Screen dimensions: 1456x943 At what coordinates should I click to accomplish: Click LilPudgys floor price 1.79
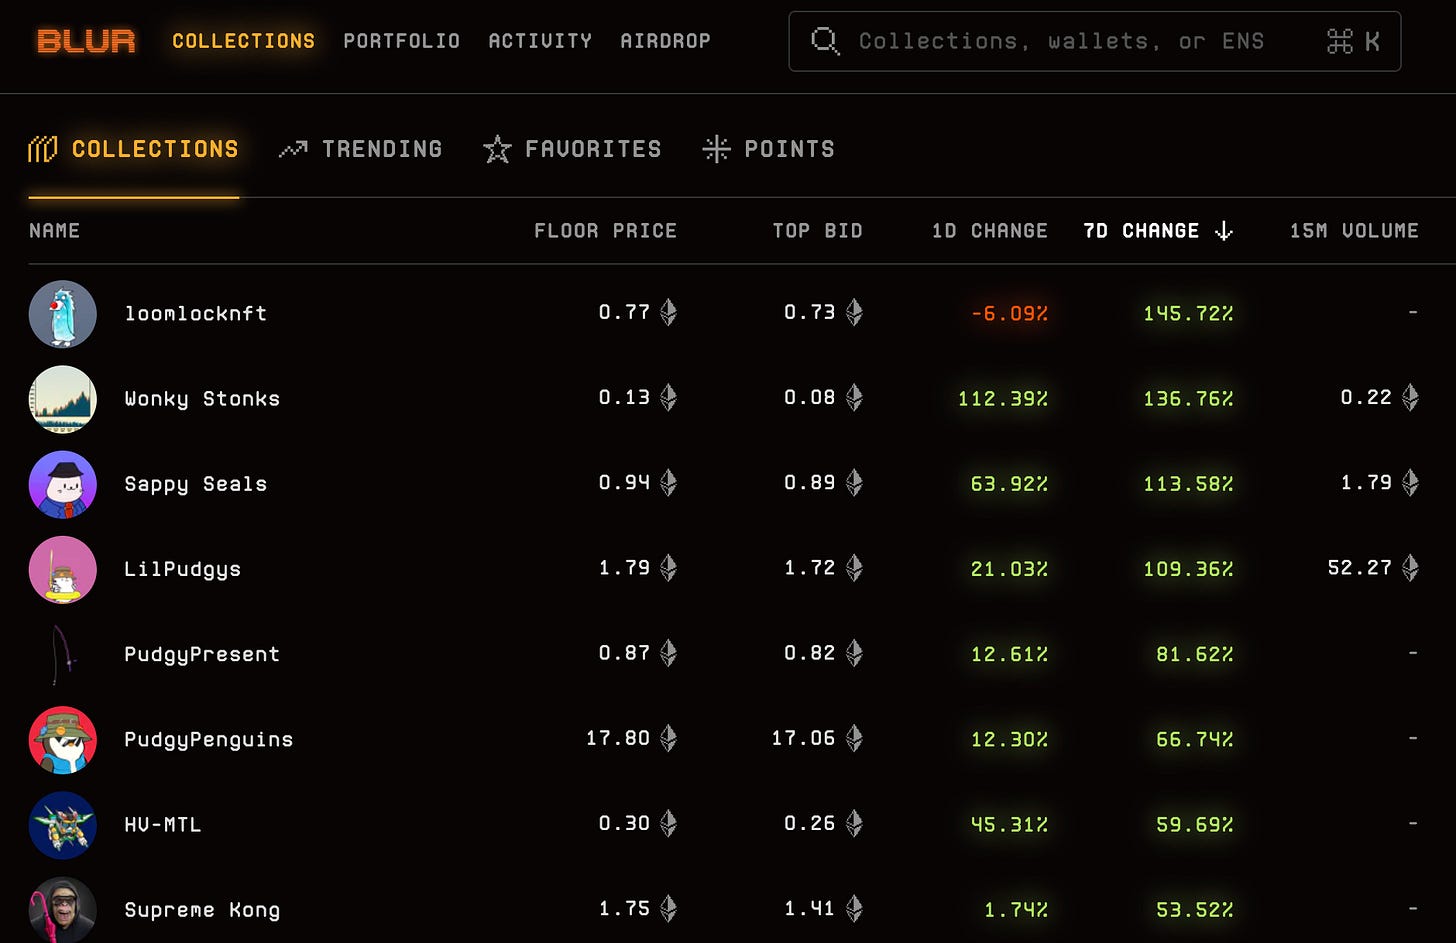624,568
